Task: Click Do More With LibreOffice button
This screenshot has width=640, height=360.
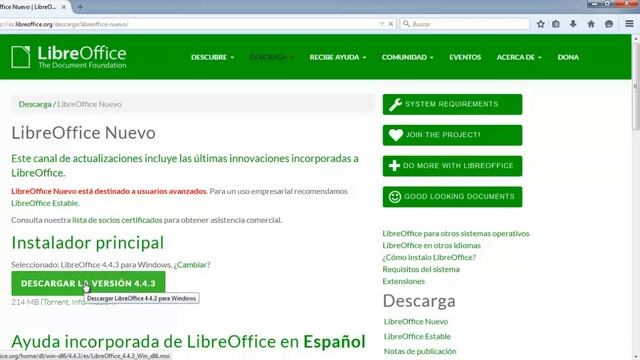Action: click(x=452, y=166)
